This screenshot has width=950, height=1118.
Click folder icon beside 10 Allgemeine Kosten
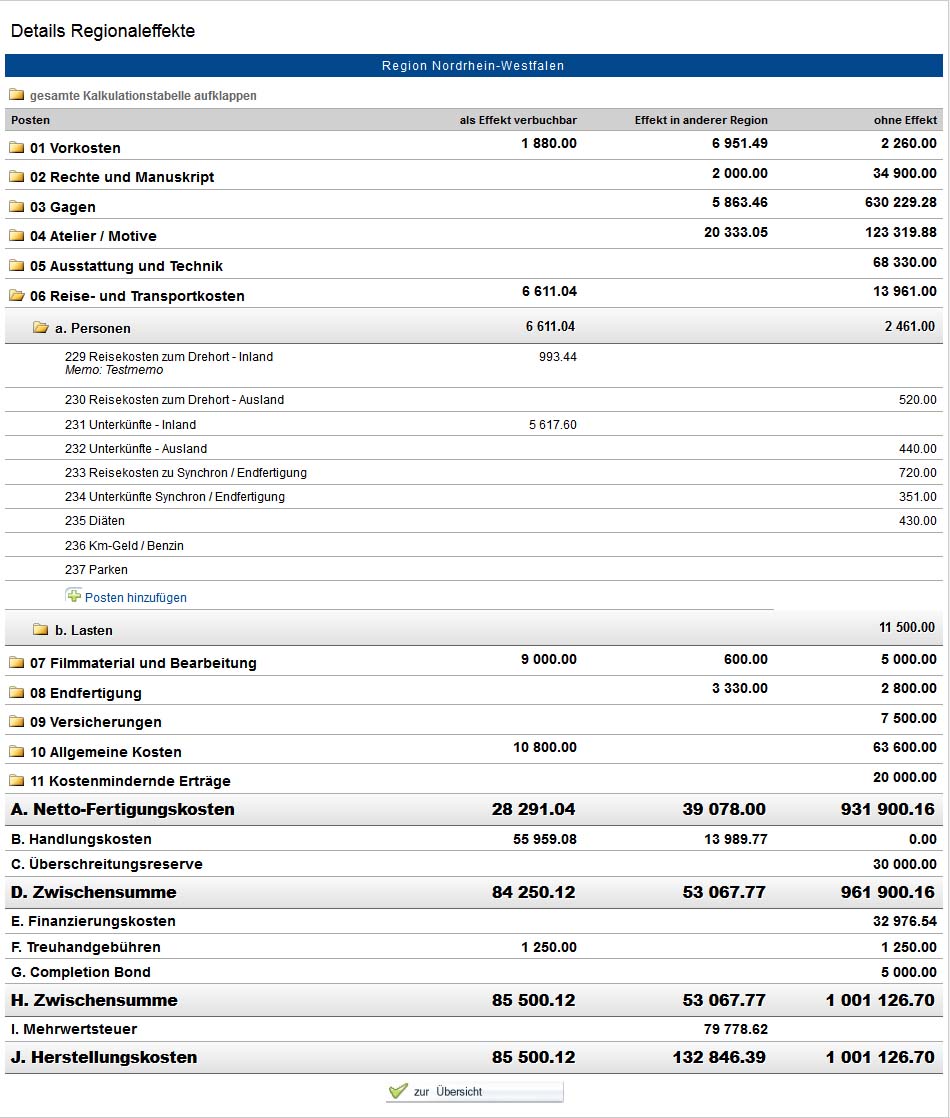point(16,752)
